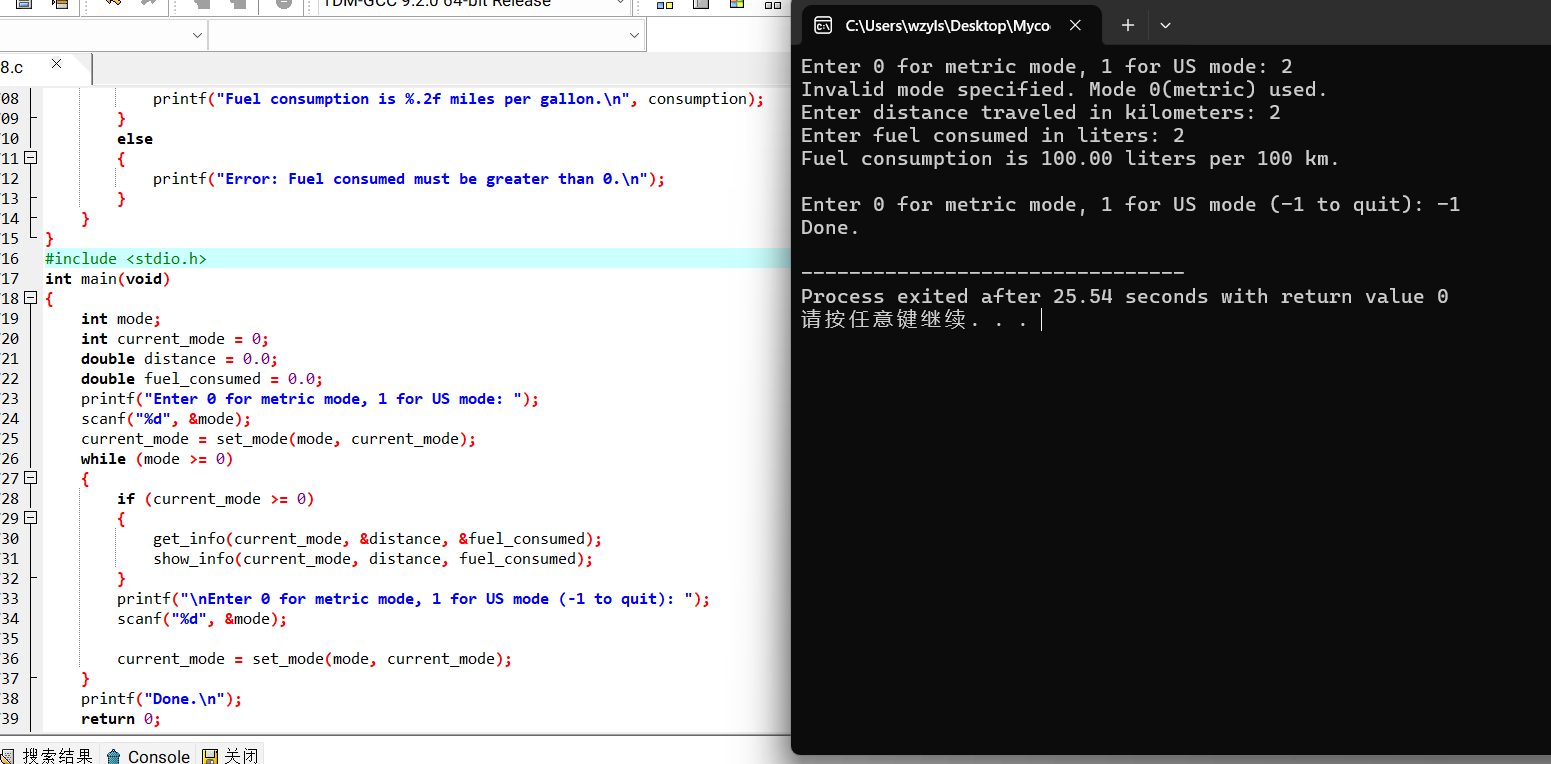Click the set_mode assignment on line 36

[x=315, y=658]
